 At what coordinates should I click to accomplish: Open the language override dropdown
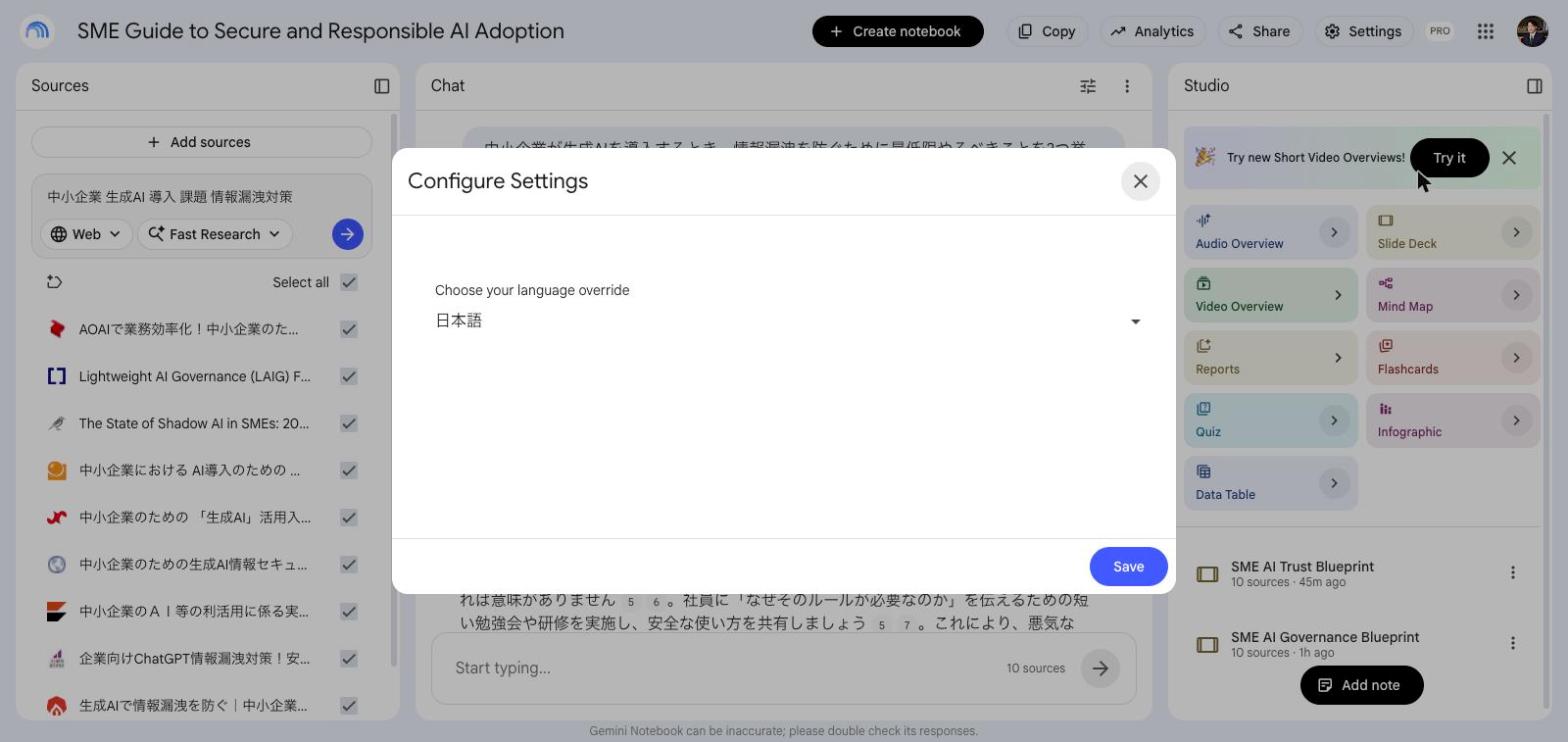click(x=788, y=321)
